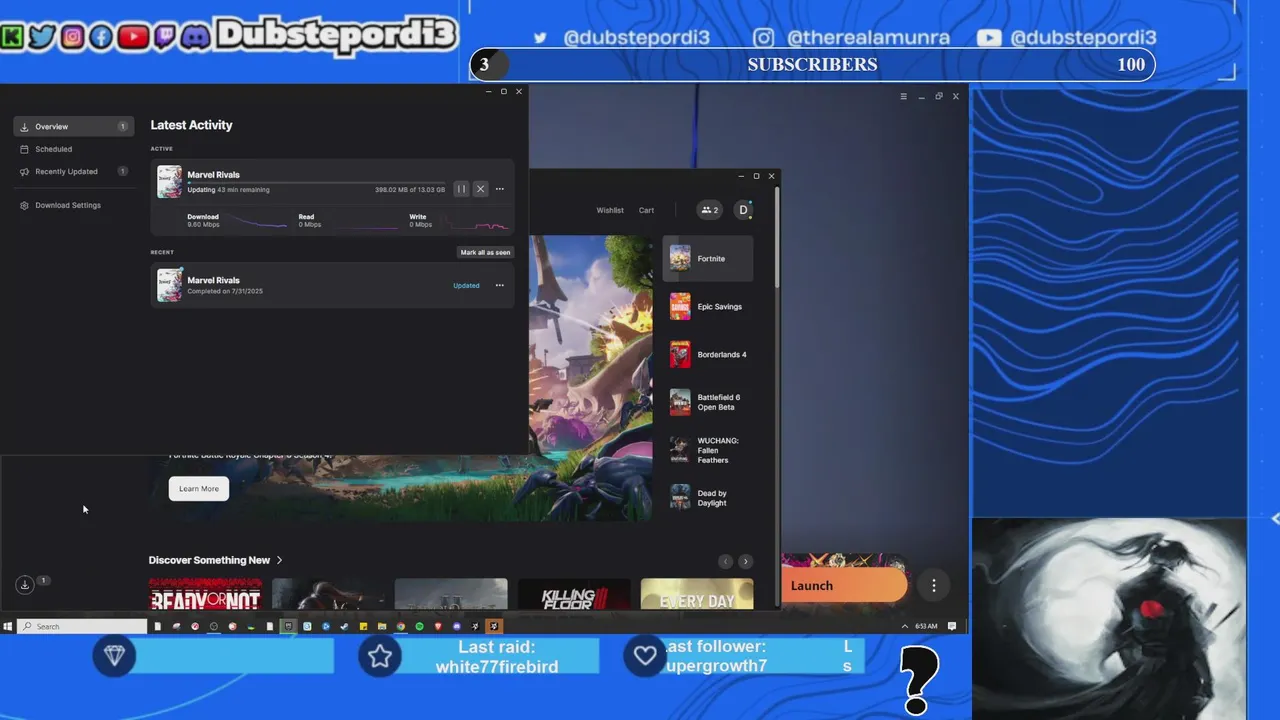Open friends list icon showing 2
The image size is (1280, 720).
(710, 210)
